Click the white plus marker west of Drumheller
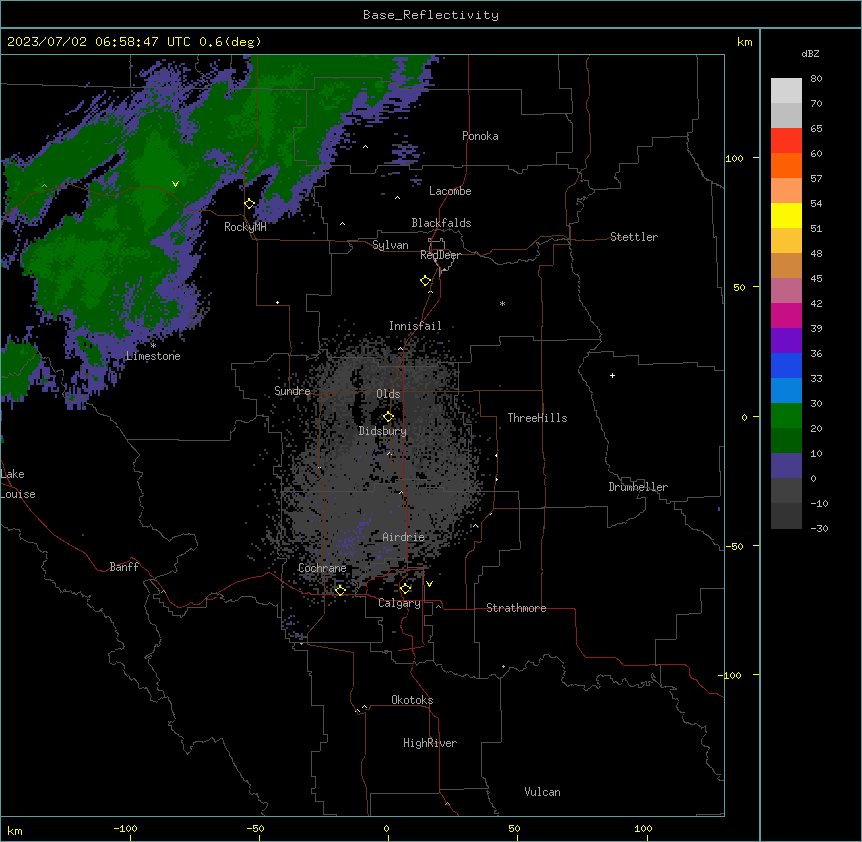 pyautogui.click(x=612, y=375)
